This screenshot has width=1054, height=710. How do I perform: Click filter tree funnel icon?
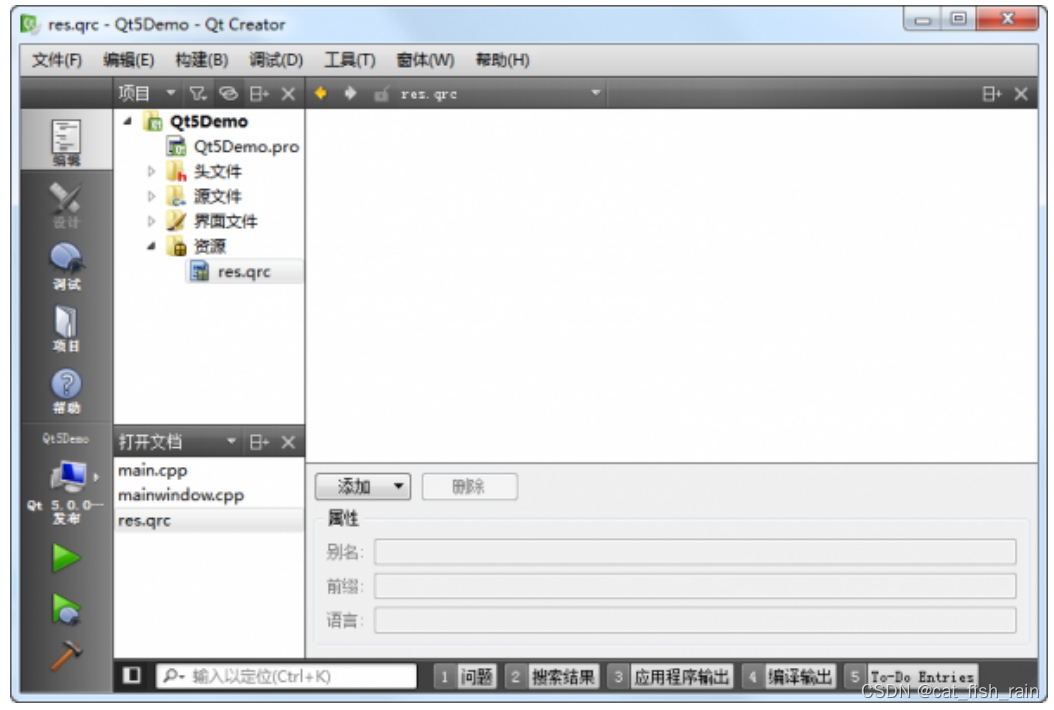pos(198,93)
